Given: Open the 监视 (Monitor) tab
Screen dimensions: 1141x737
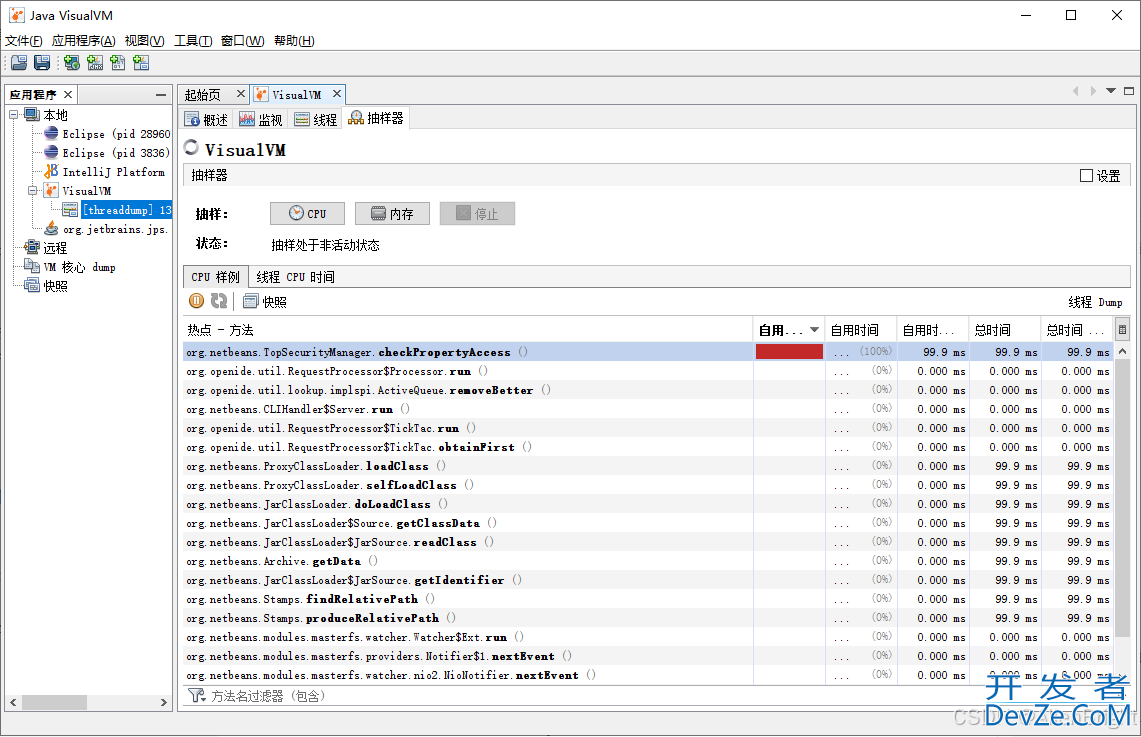Looking at the screenshot, I should (x=261, y=119).
